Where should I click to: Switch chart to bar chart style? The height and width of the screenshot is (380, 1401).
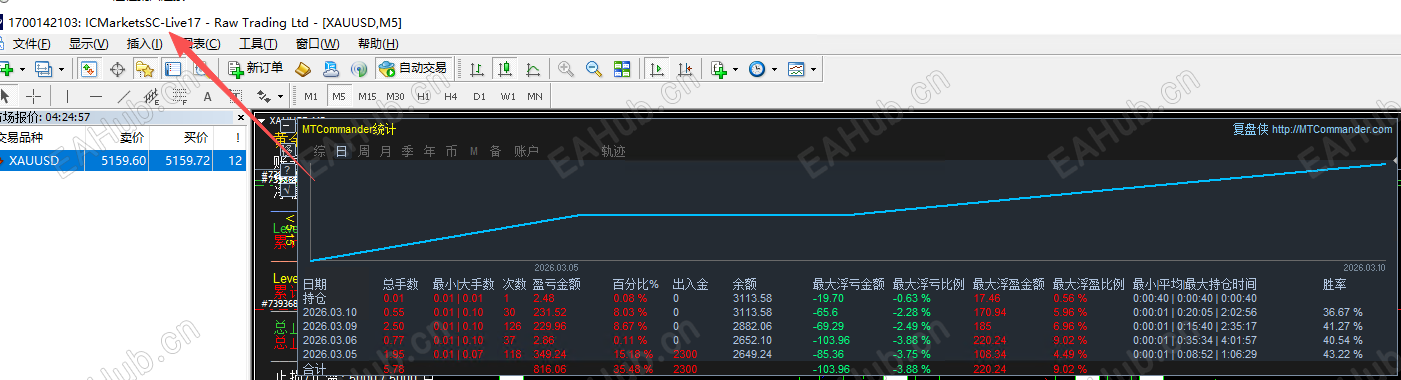pyautogui.click(x=477, y=69)
